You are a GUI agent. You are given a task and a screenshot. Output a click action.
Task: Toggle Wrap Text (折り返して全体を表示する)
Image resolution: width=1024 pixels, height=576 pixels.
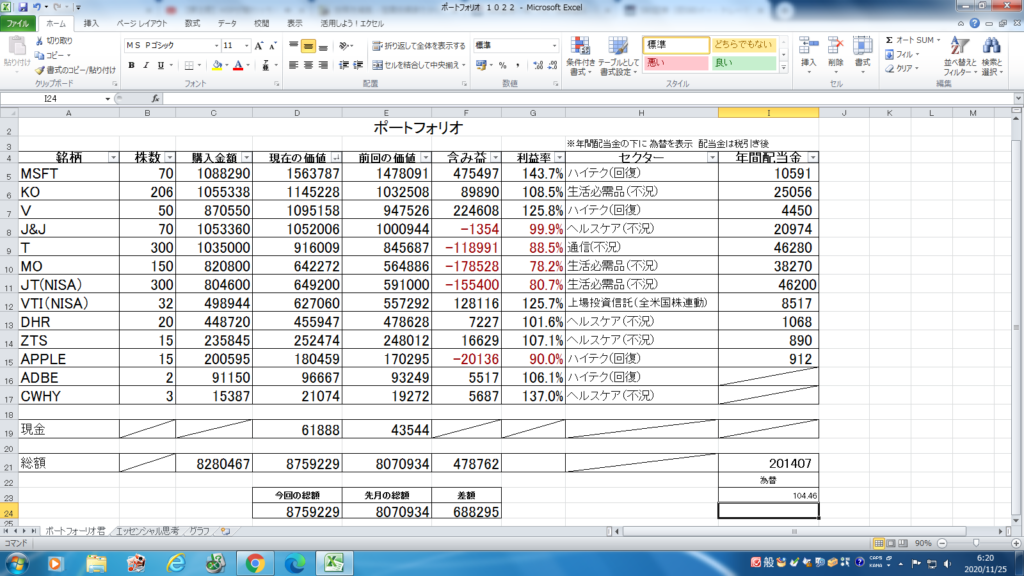coord(419,46)
